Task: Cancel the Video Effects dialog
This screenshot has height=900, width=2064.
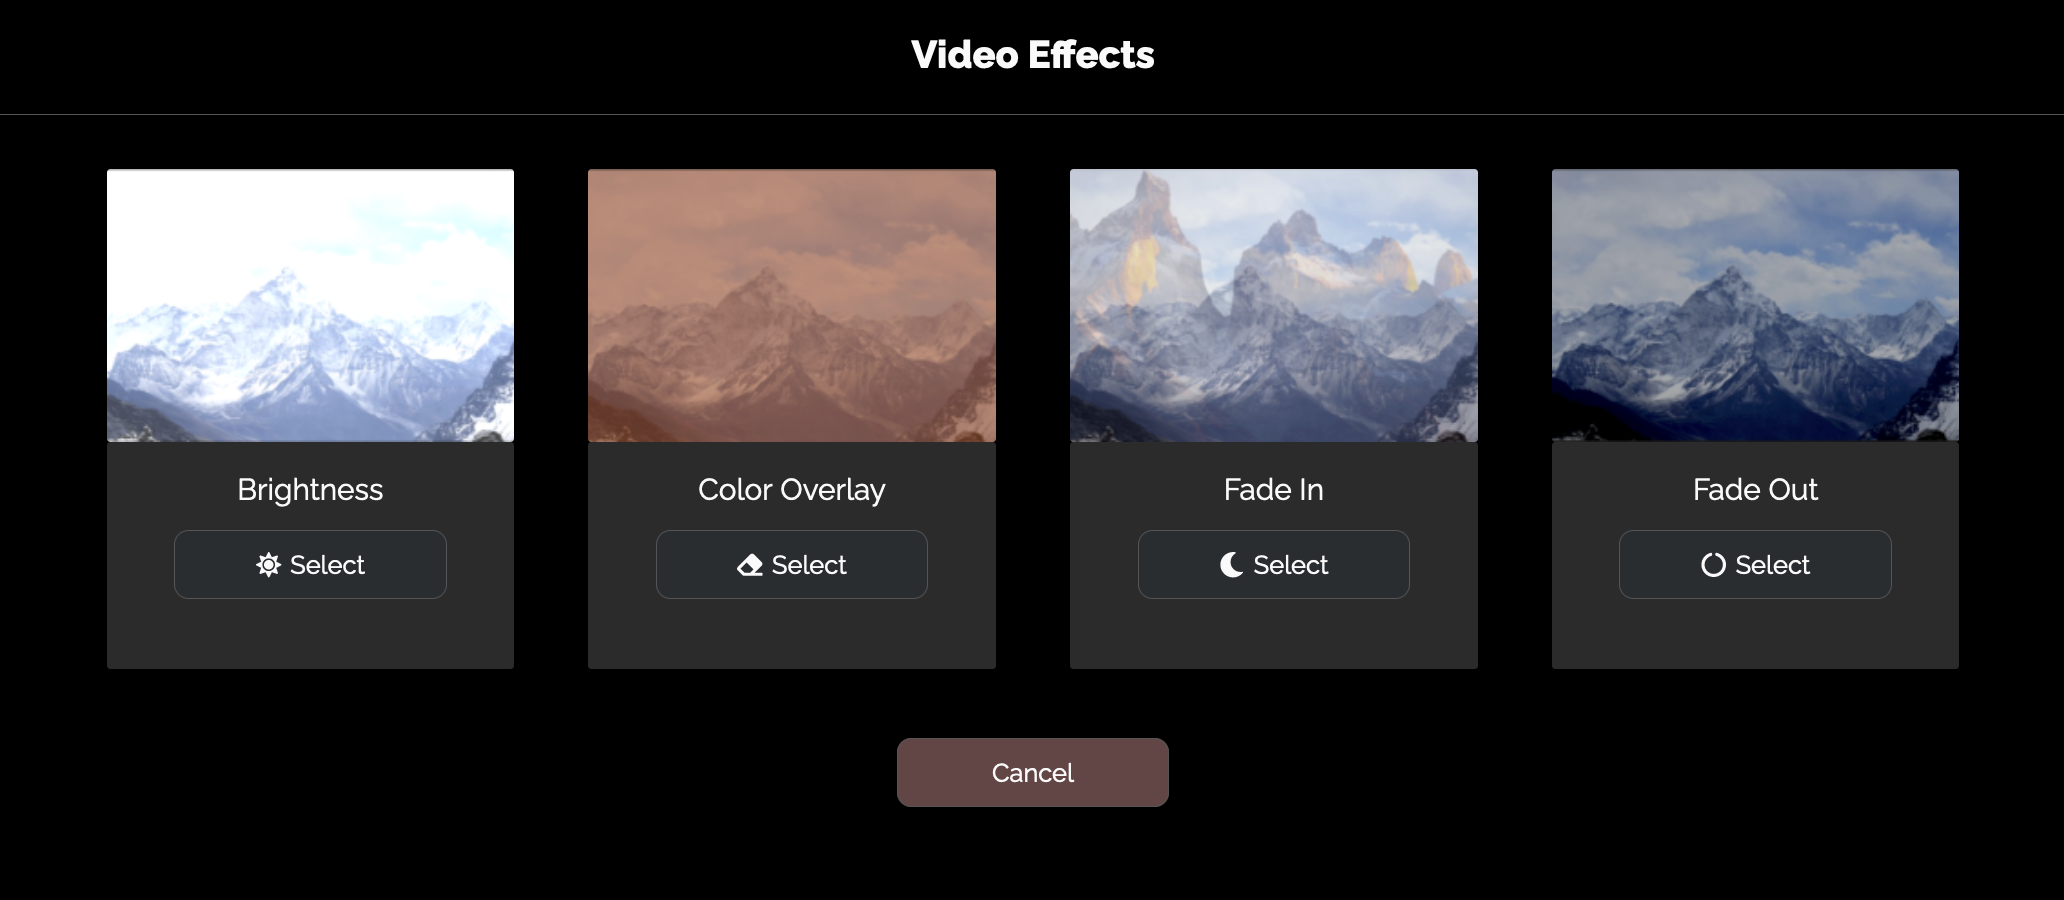Action: tap(1033, 773)
